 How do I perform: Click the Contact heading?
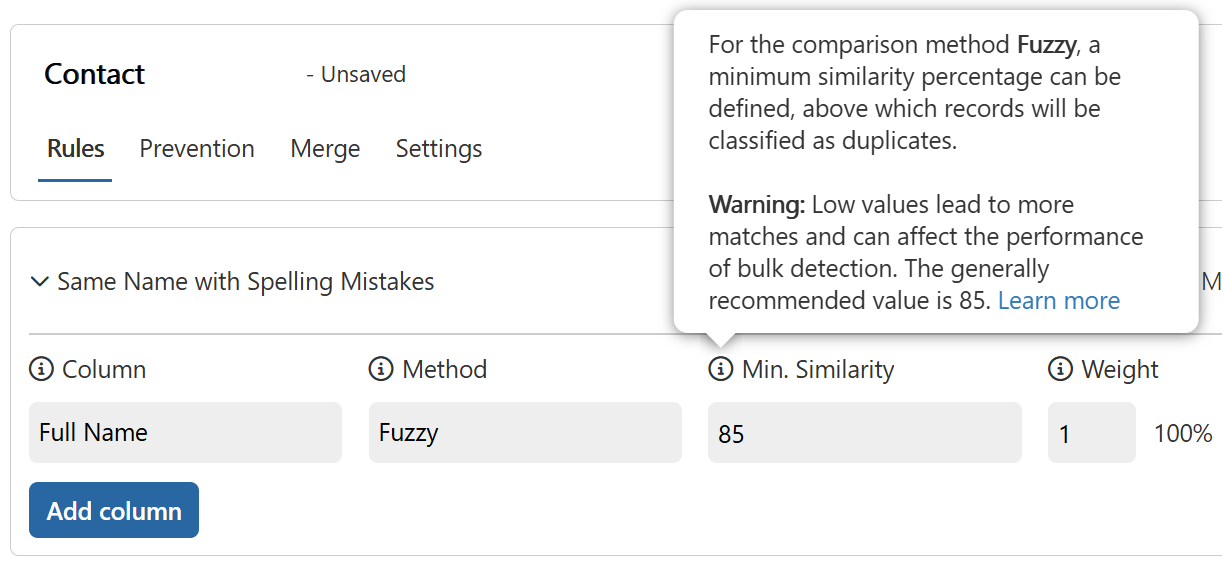click(x=95, y=74)
